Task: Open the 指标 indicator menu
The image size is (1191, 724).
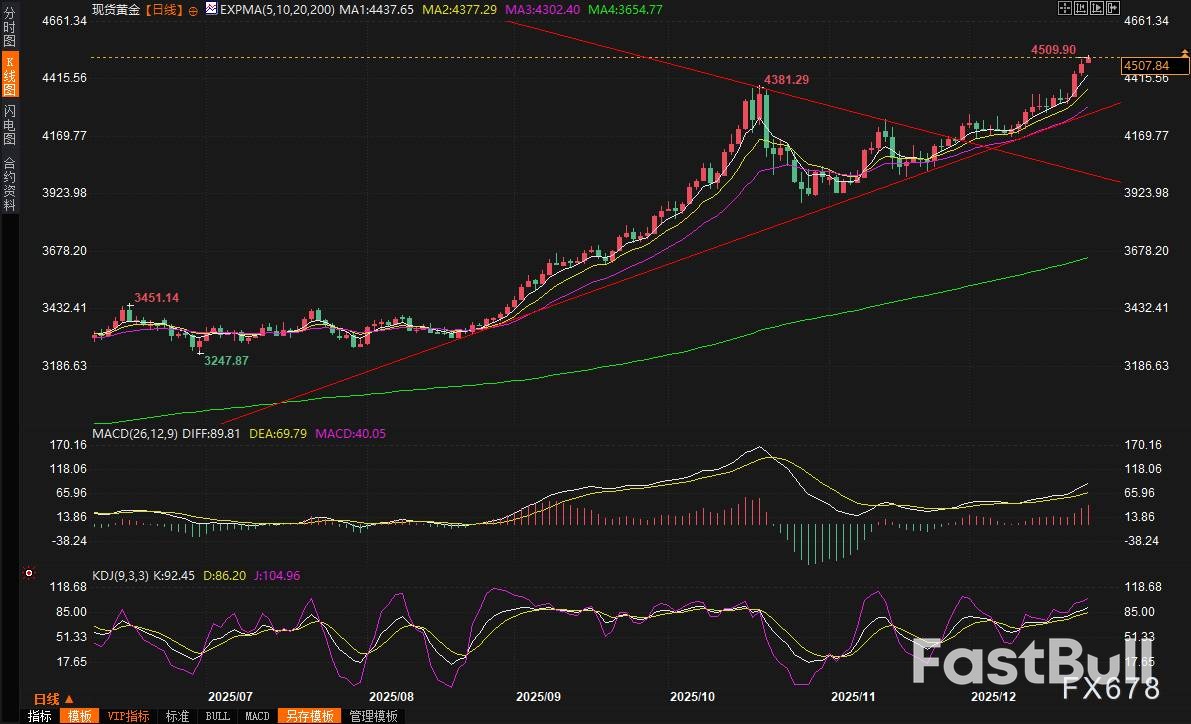Action: pos(40,716)
